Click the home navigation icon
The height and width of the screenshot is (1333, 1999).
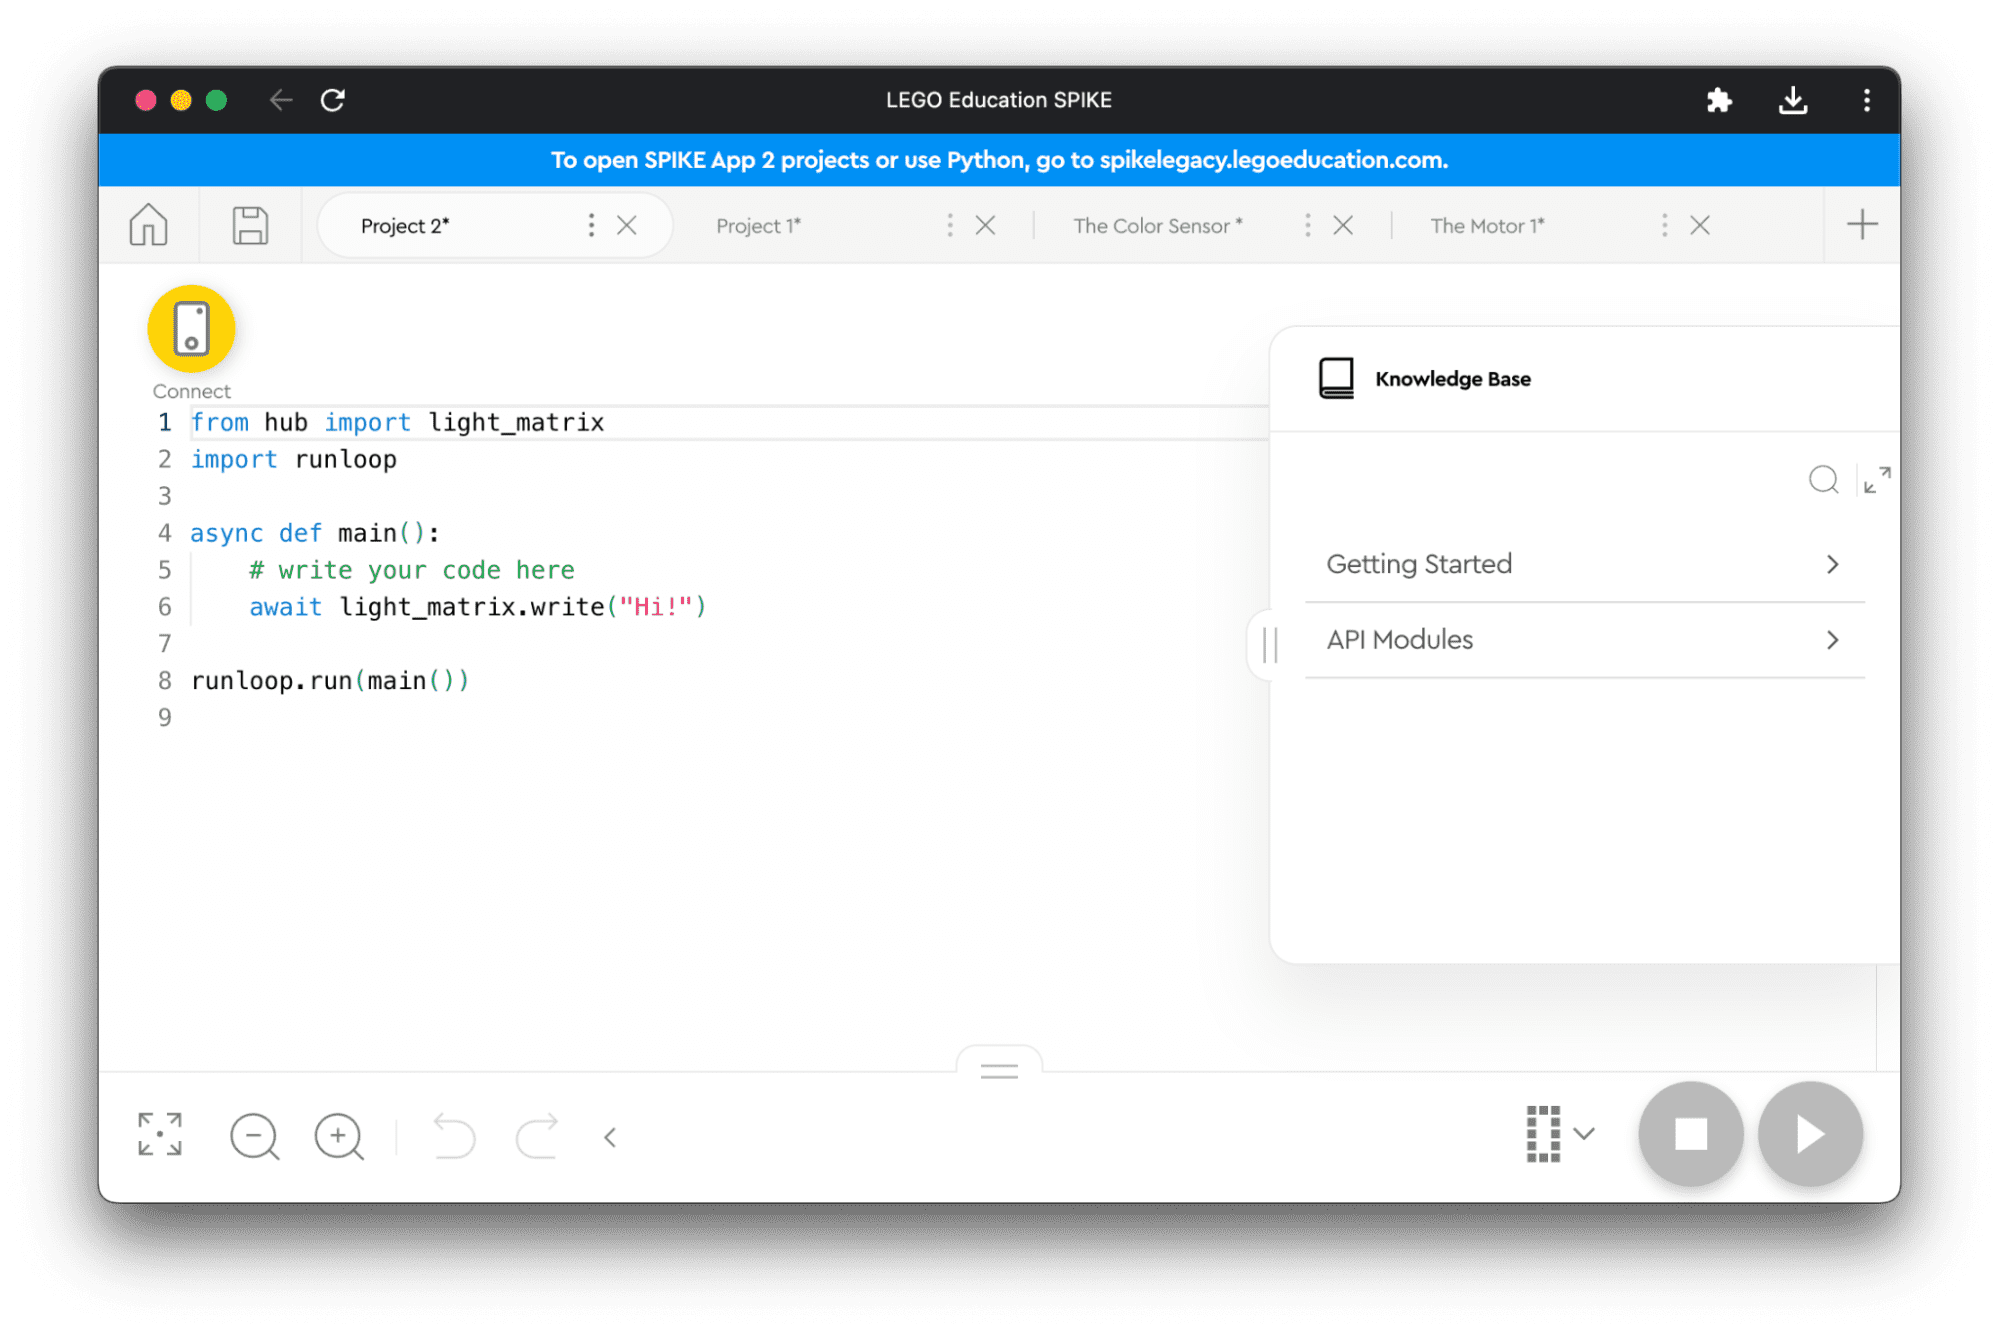click(x=149, y=225)
